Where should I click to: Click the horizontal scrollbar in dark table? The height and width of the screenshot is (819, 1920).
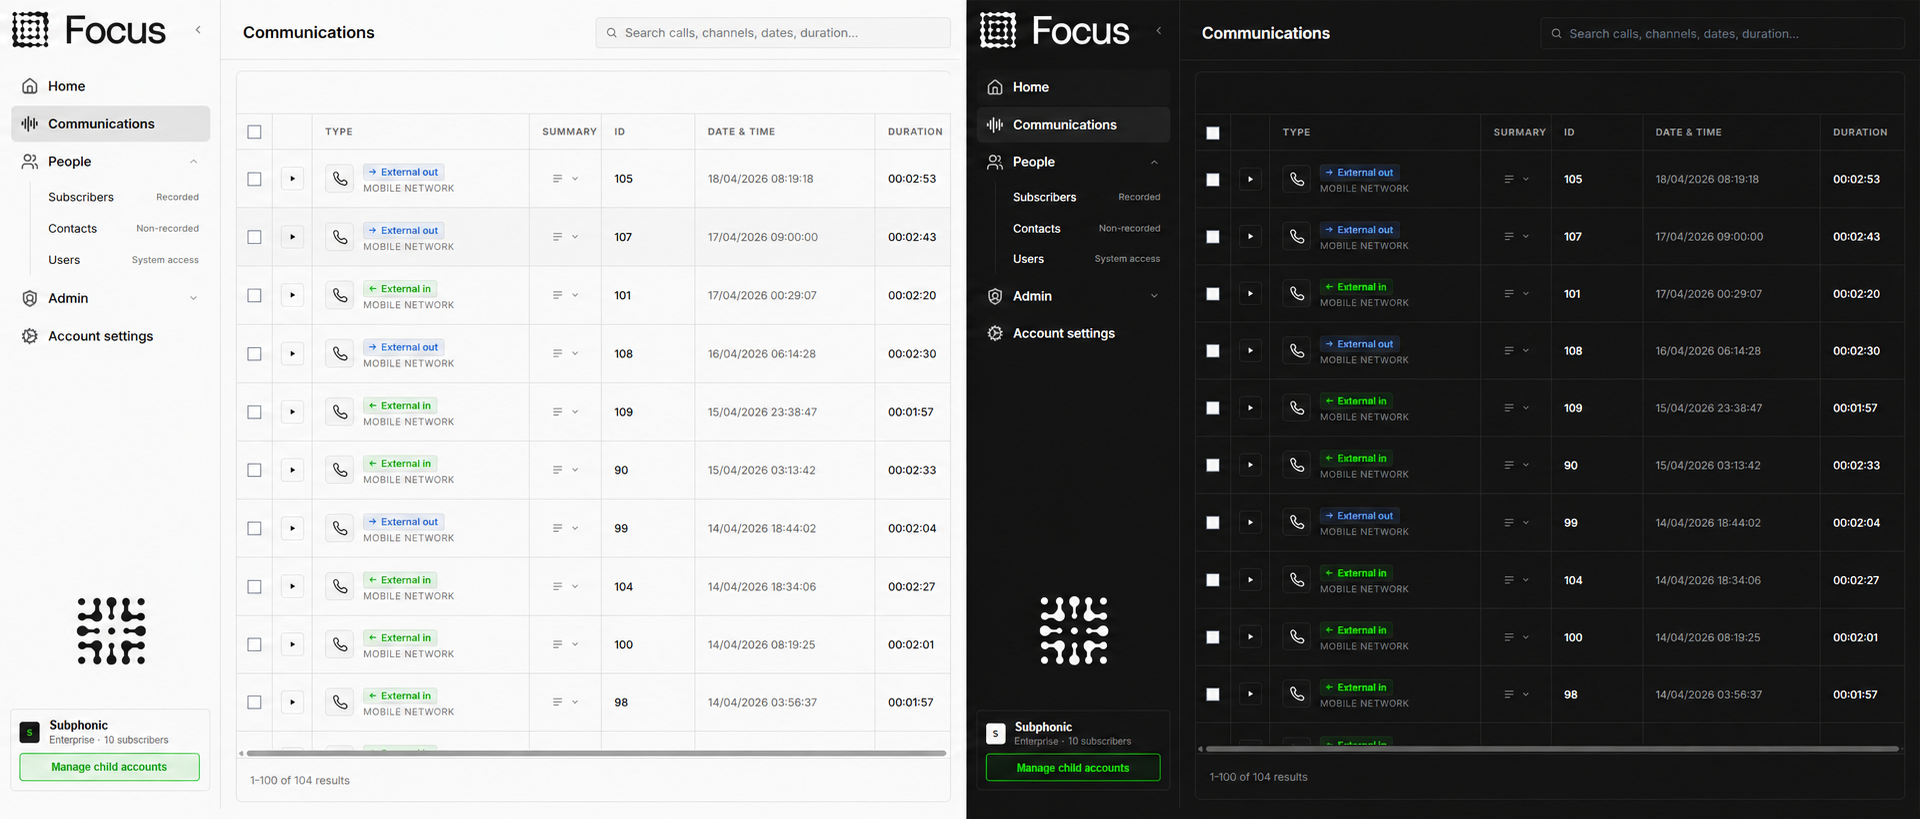1552,748
